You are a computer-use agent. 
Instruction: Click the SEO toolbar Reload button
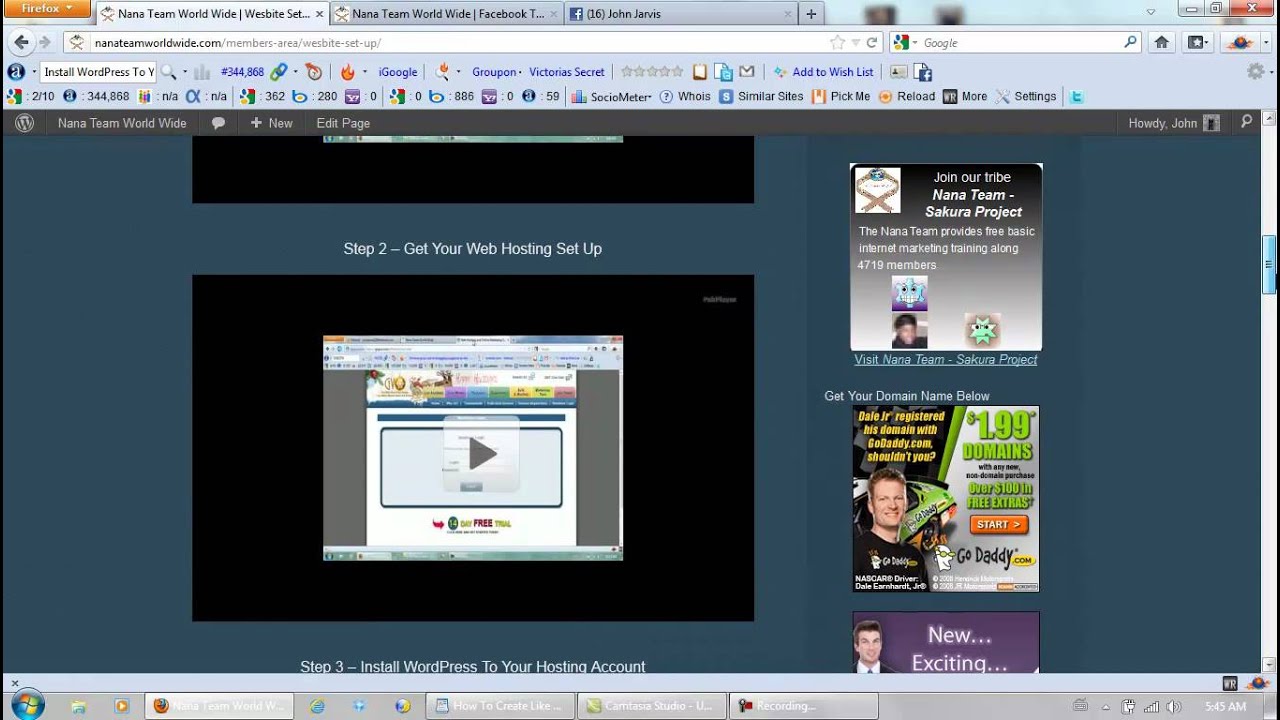[x=907, y=97]
